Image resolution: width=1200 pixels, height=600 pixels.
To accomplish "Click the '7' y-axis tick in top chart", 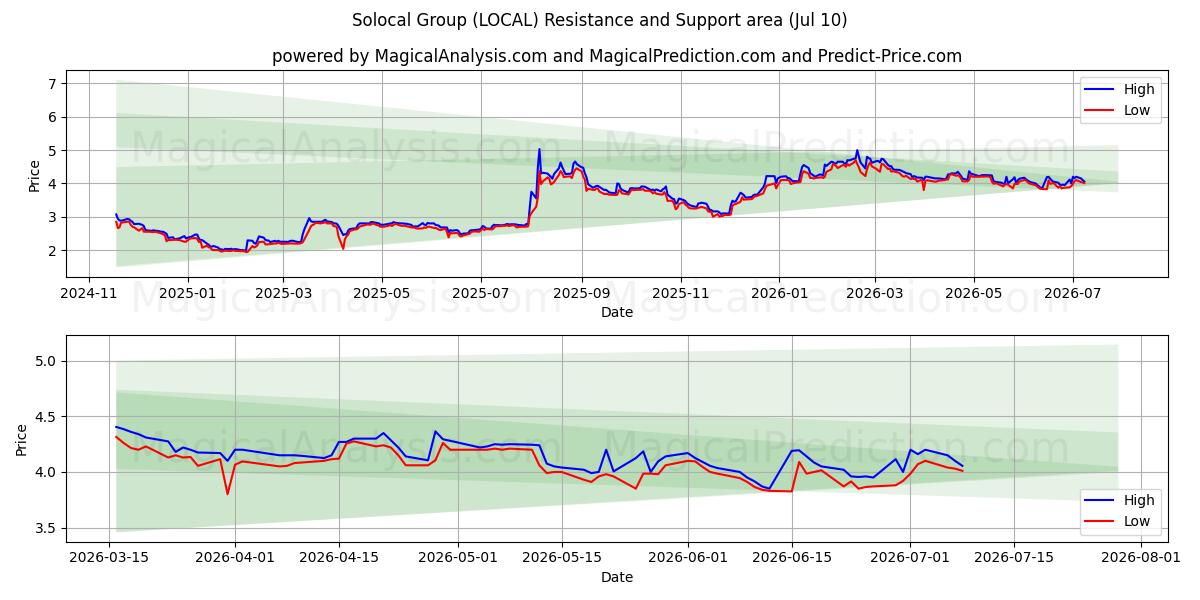I will pyautogui.click(x=52, y=84).
